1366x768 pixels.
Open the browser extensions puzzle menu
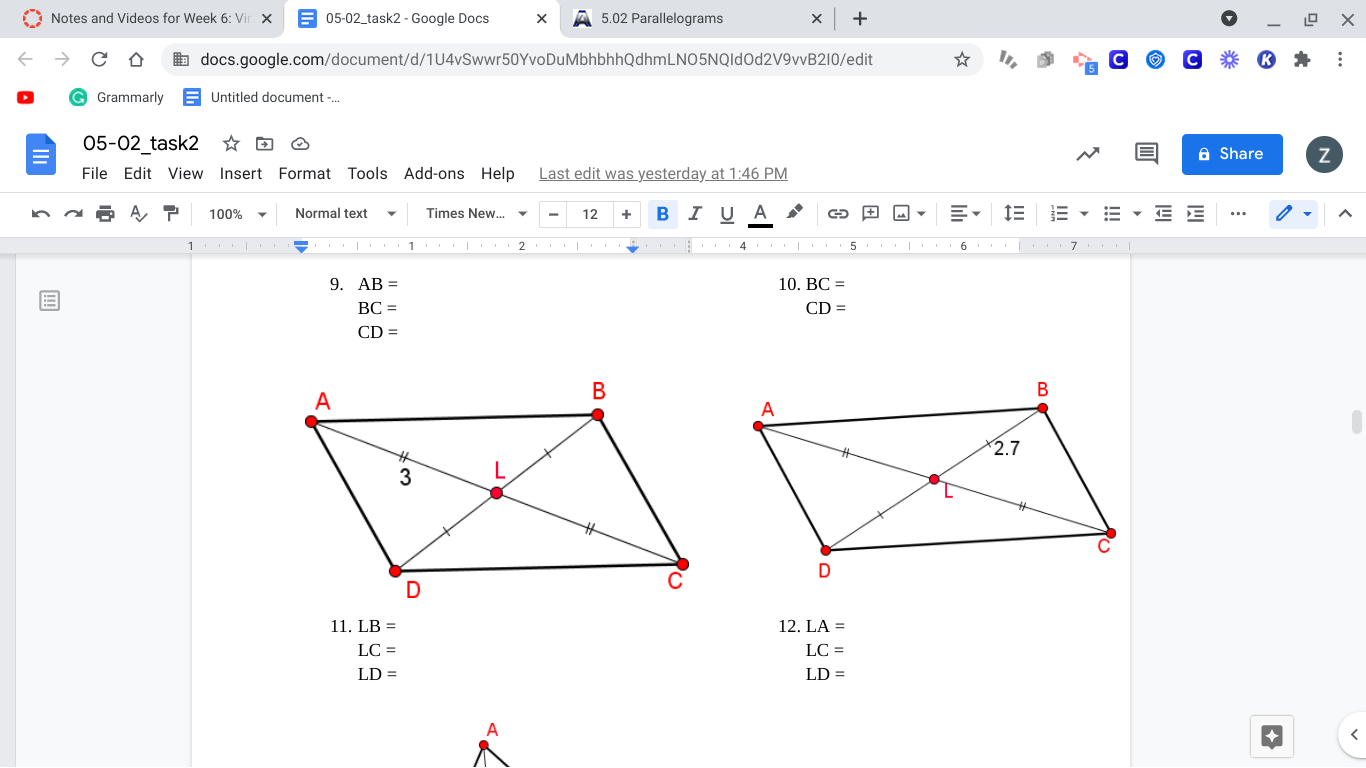point(1302,59)
